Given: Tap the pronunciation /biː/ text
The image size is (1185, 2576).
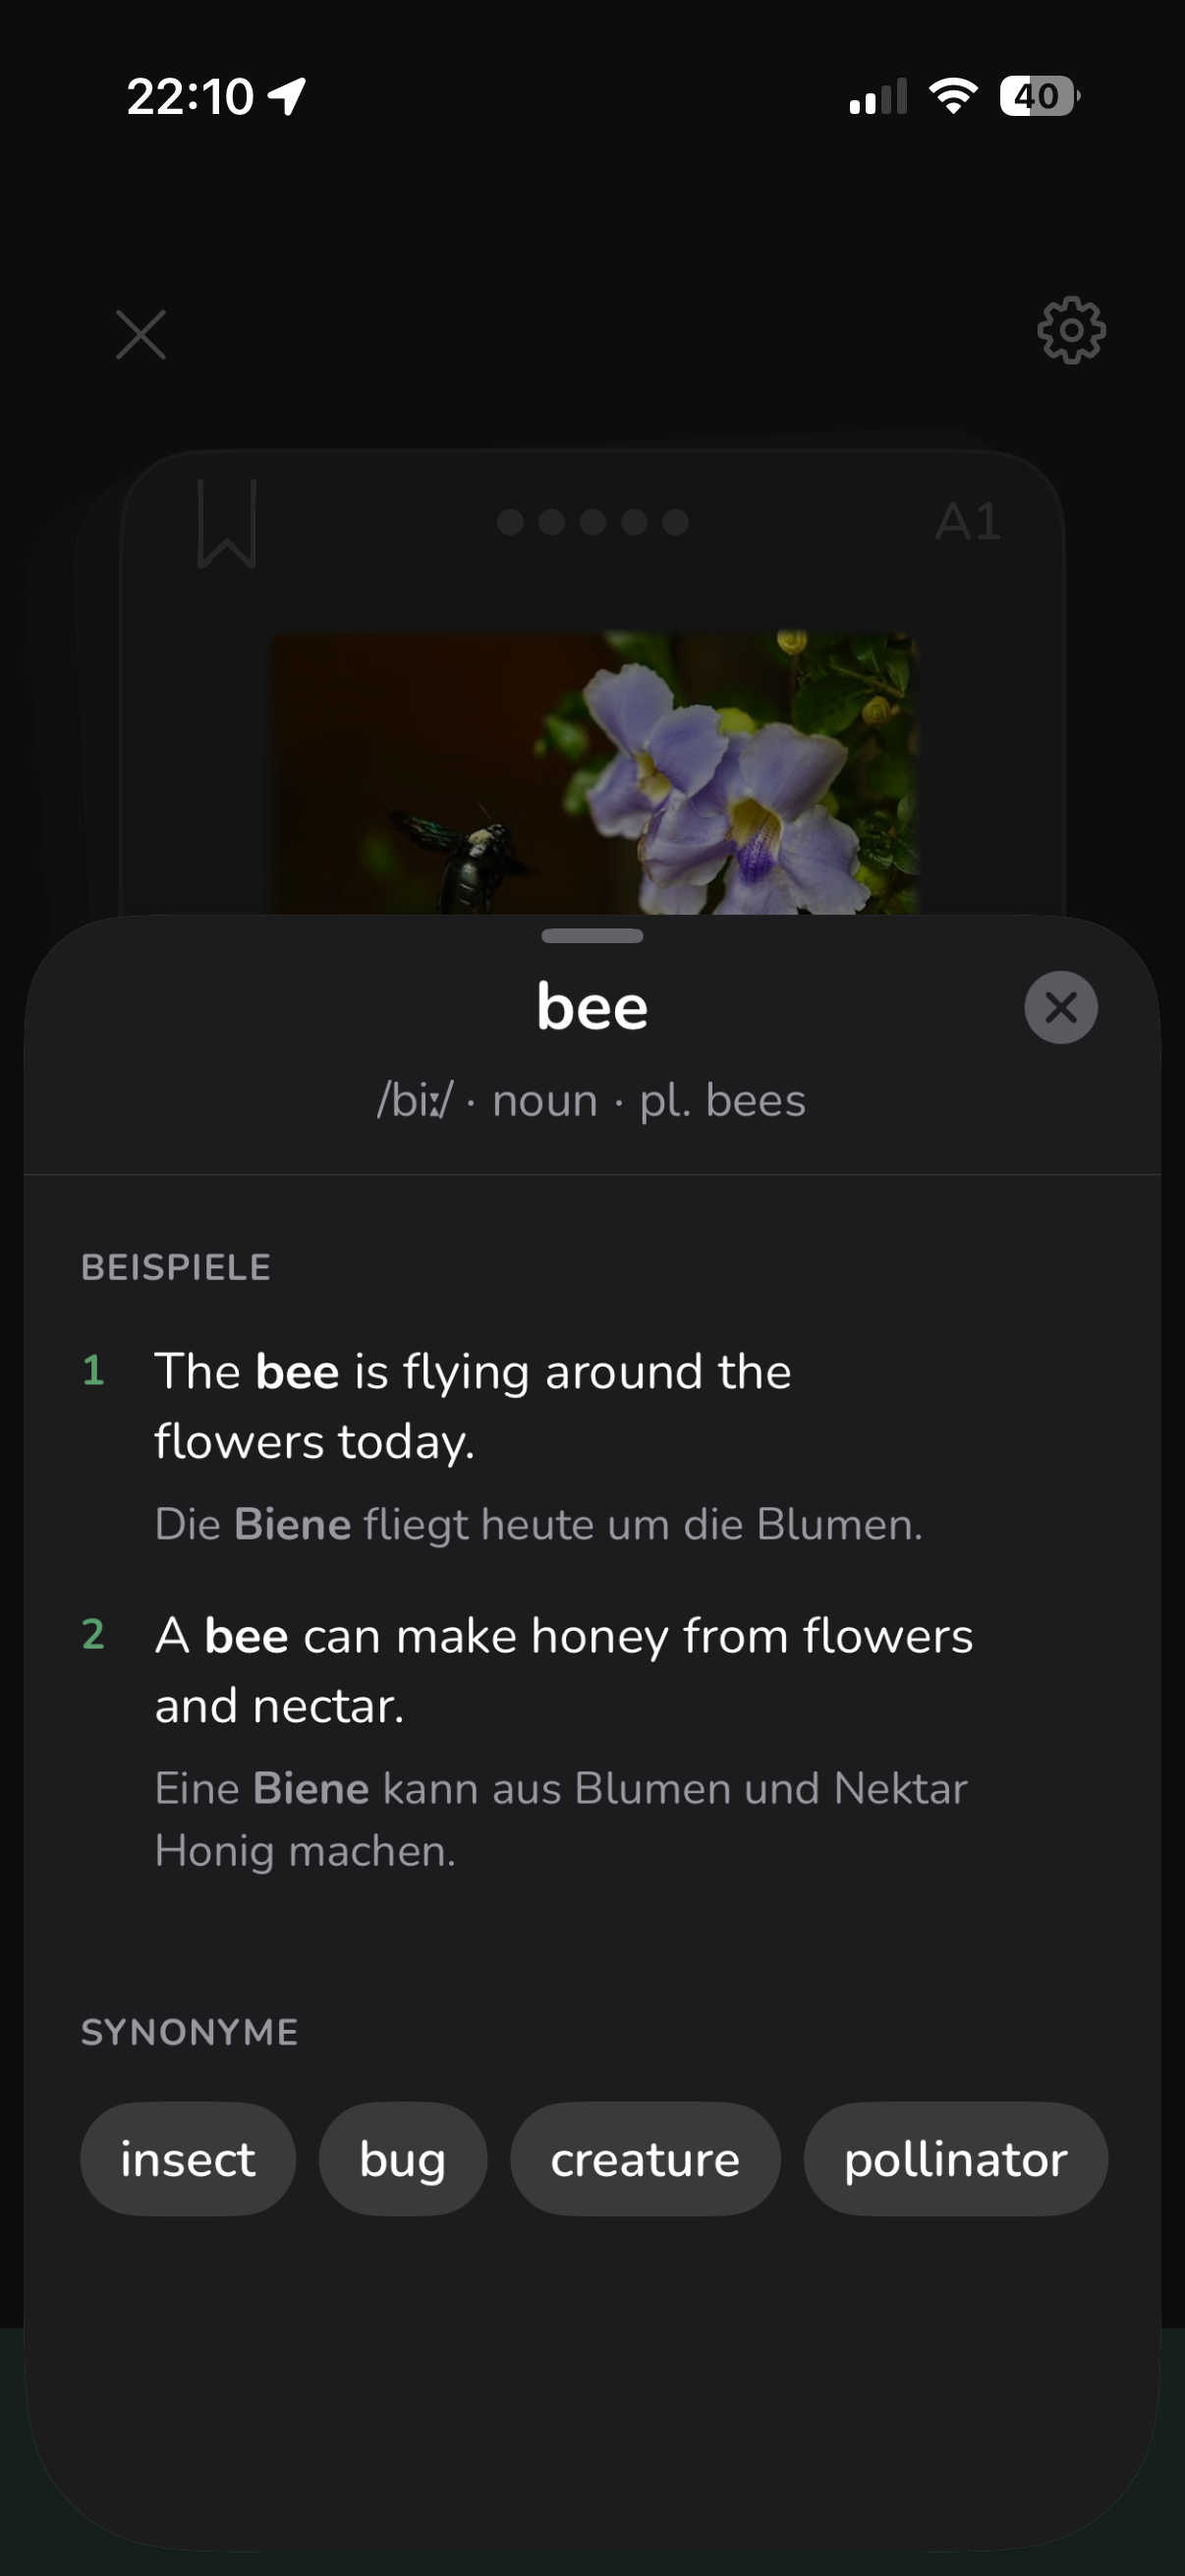Looking at the screenshot, I should (415, 1101).
